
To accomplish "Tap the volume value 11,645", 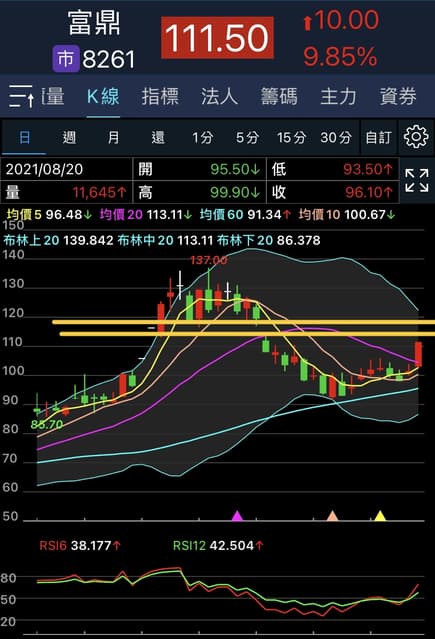I will 100,192.
